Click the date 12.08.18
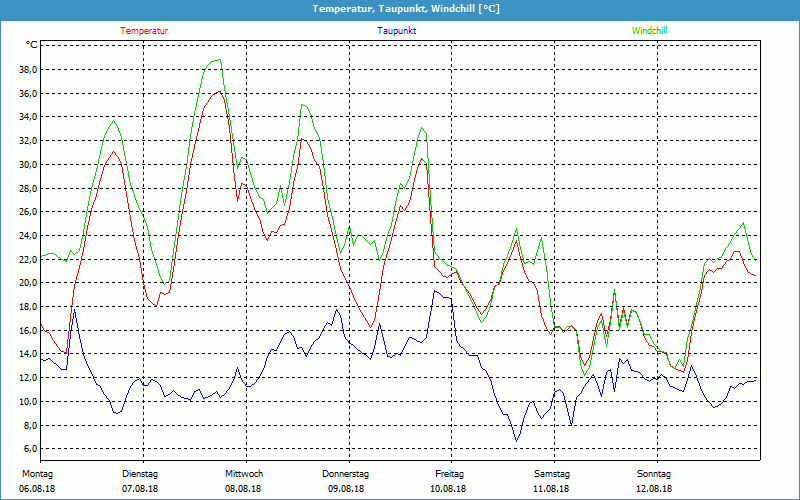This screenshot has width=800, height=500. pos(654,489)
